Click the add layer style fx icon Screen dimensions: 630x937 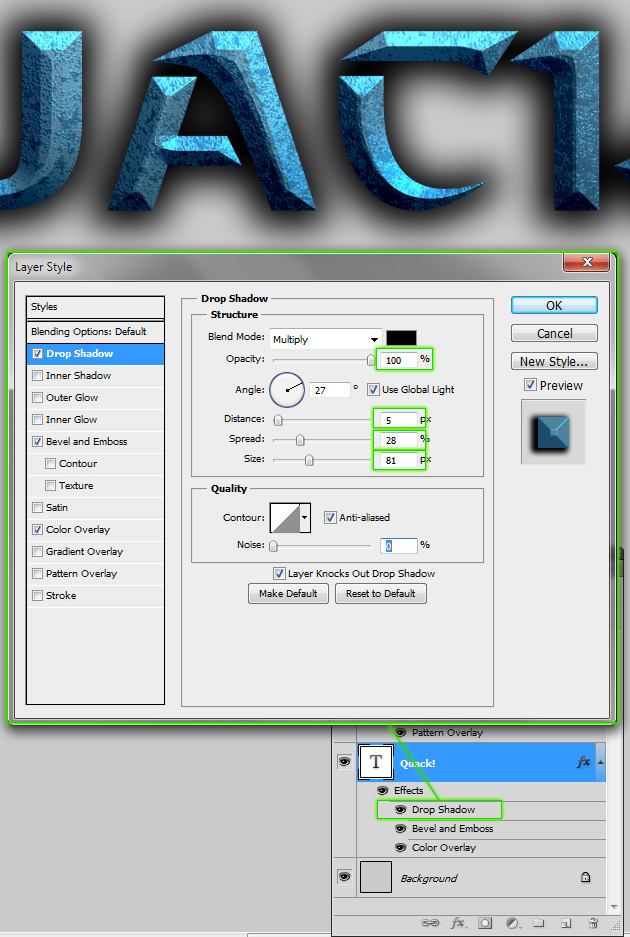point(458,923)
